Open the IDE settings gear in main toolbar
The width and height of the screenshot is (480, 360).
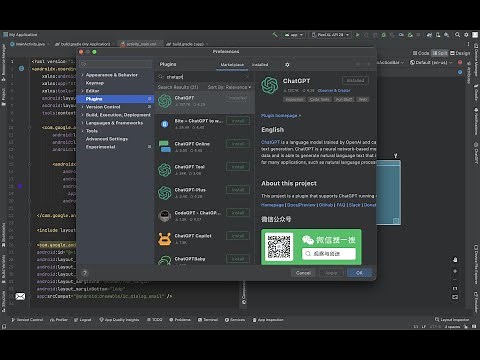tap(466, 35)
